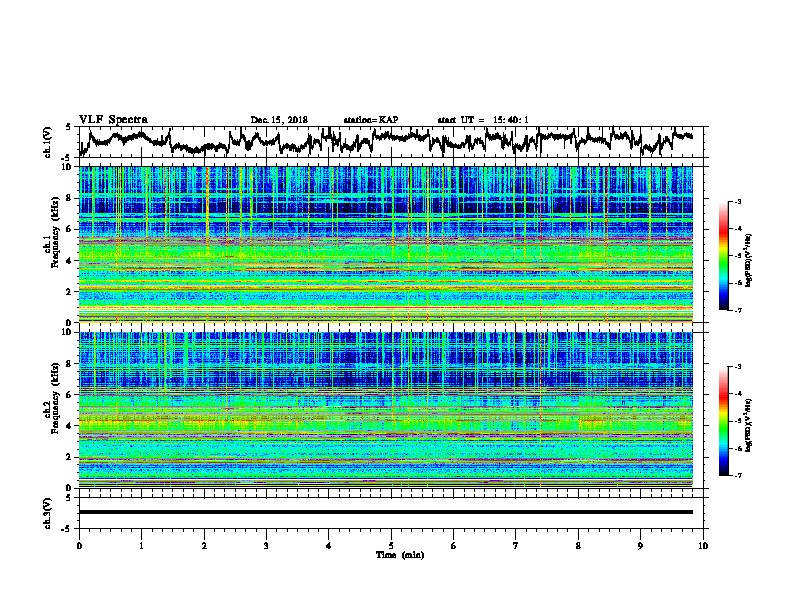This screenshot has height=612, width=792.
Task: Click the time axis tick label "5"
Action: point(391,546)
